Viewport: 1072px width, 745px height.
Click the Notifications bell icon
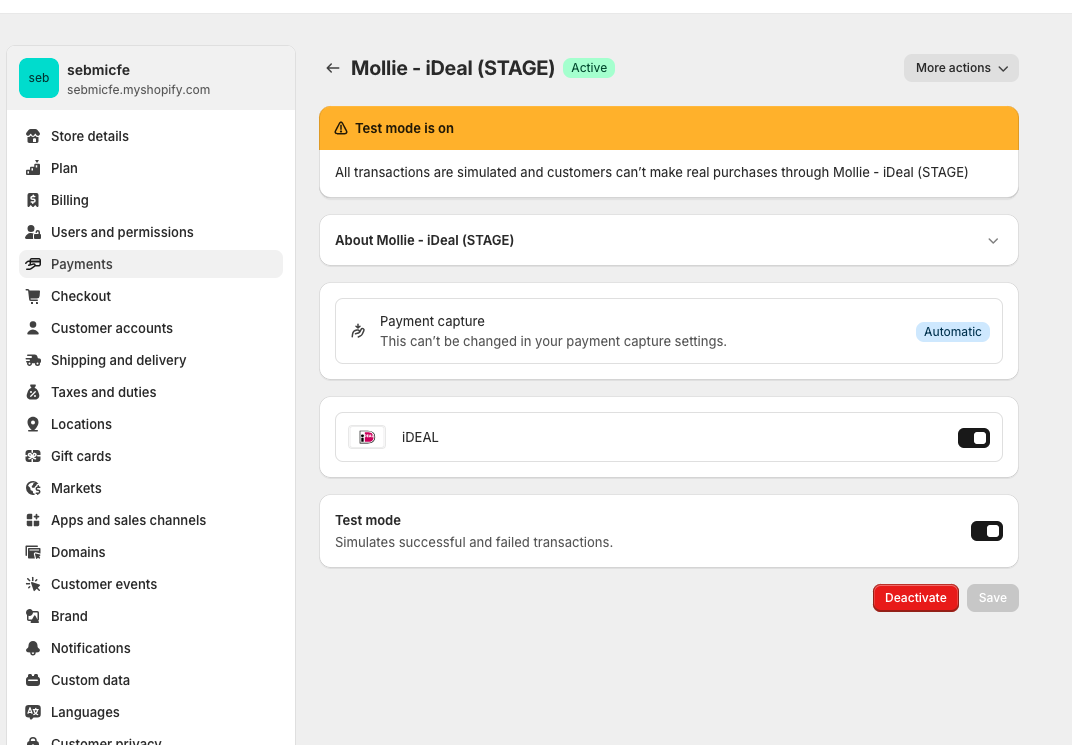point(33,649)
